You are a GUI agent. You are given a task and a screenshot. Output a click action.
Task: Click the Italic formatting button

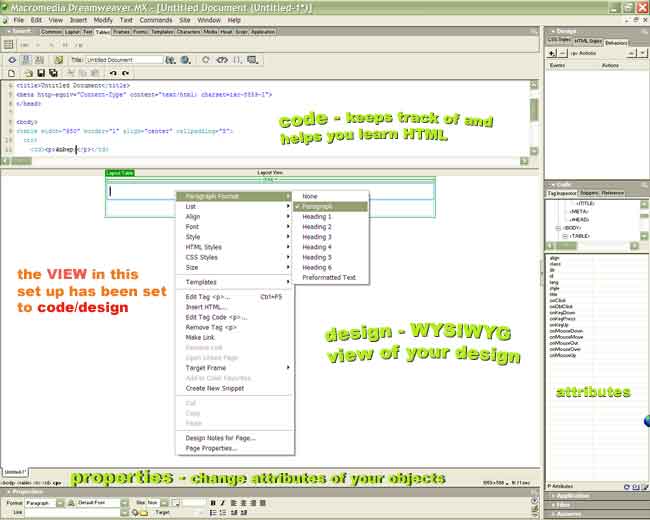(x=222, y=502)
